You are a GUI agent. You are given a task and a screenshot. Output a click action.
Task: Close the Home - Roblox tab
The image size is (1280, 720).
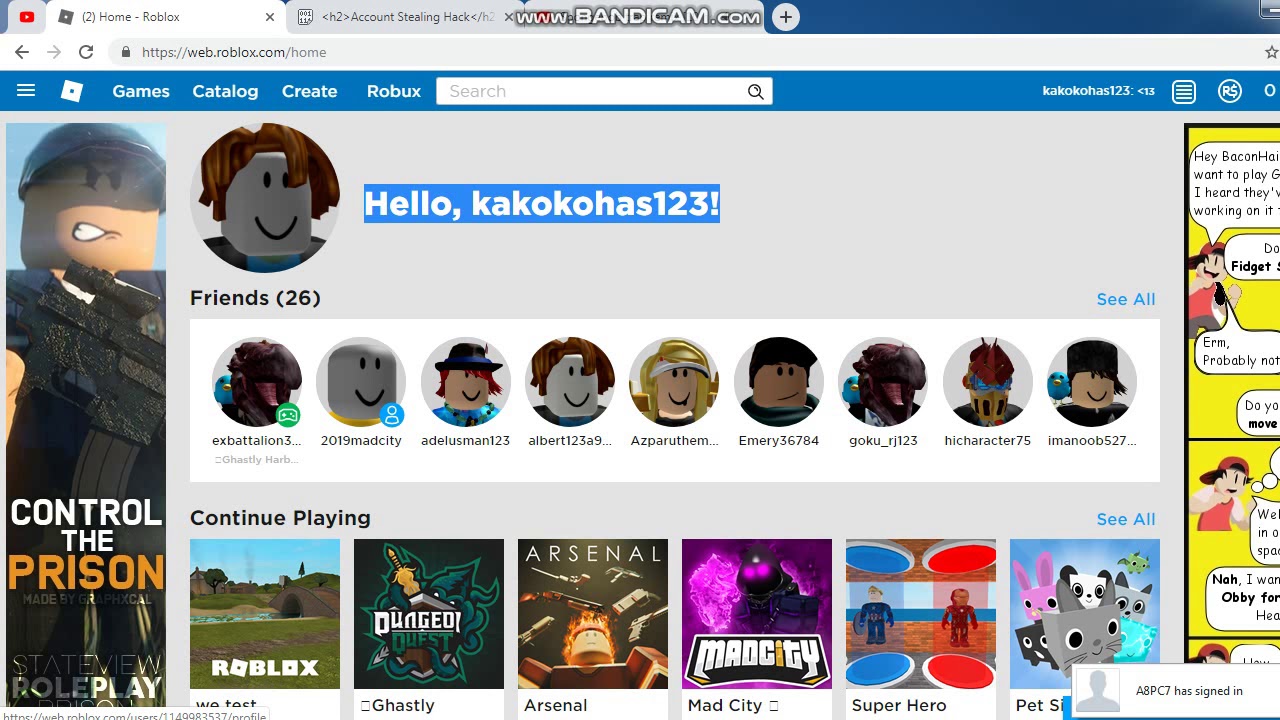pyautogui.click(x=270, y=17)
